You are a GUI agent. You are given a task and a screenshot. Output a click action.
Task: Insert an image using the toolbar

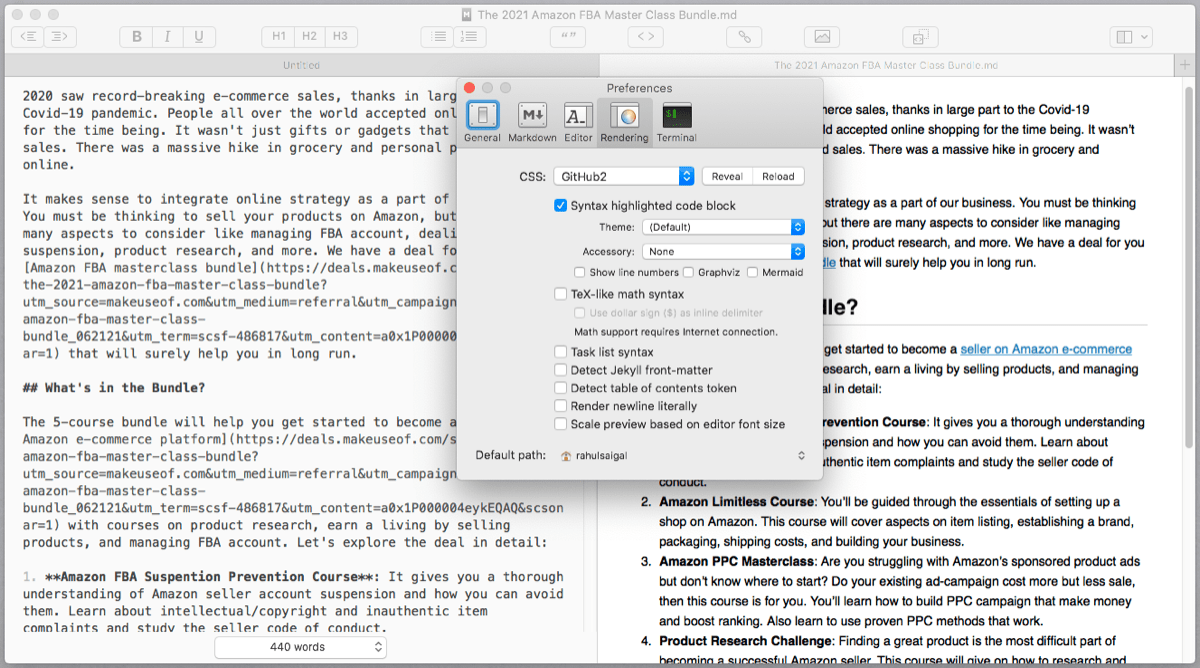pos(822,37)
